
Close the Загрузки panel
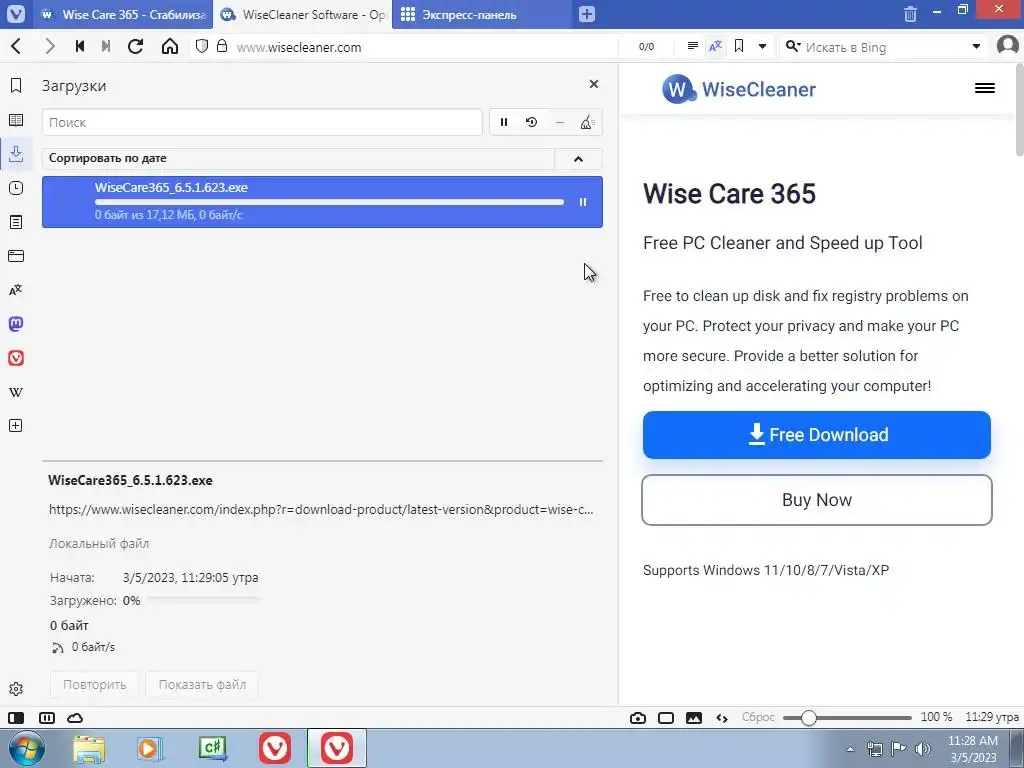(594, 84)
